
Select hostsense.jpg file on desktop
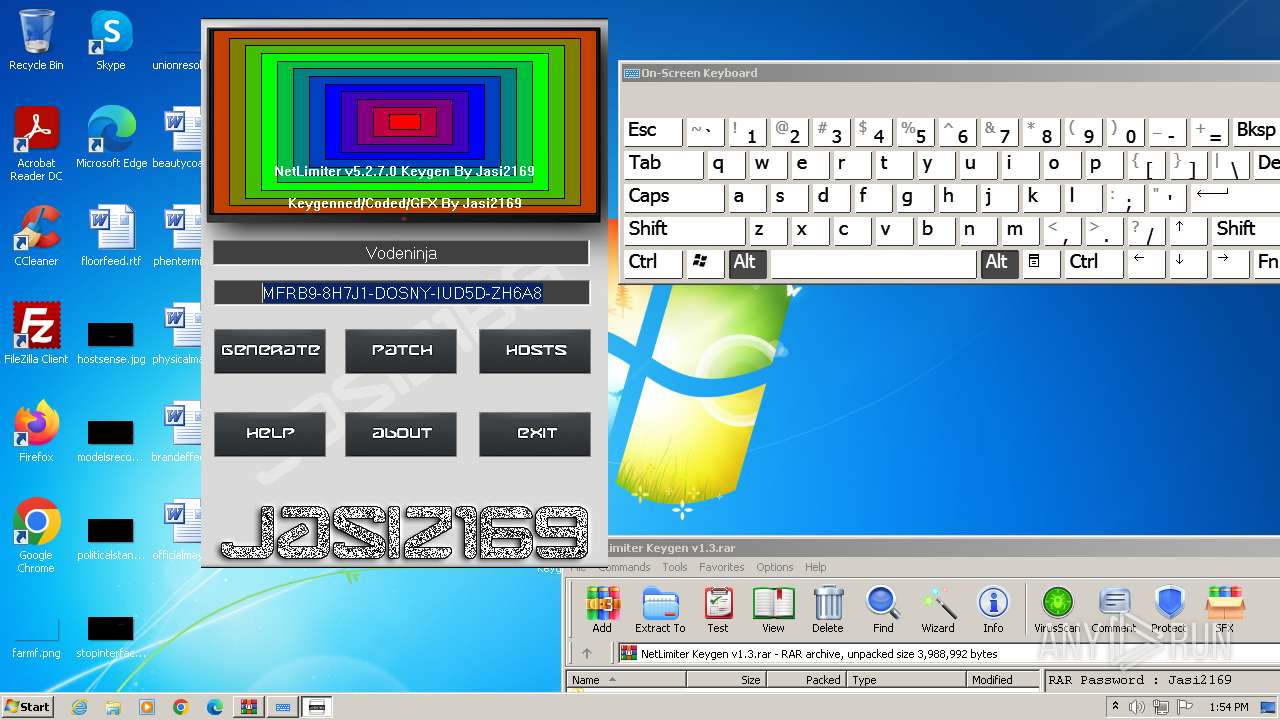111,343
